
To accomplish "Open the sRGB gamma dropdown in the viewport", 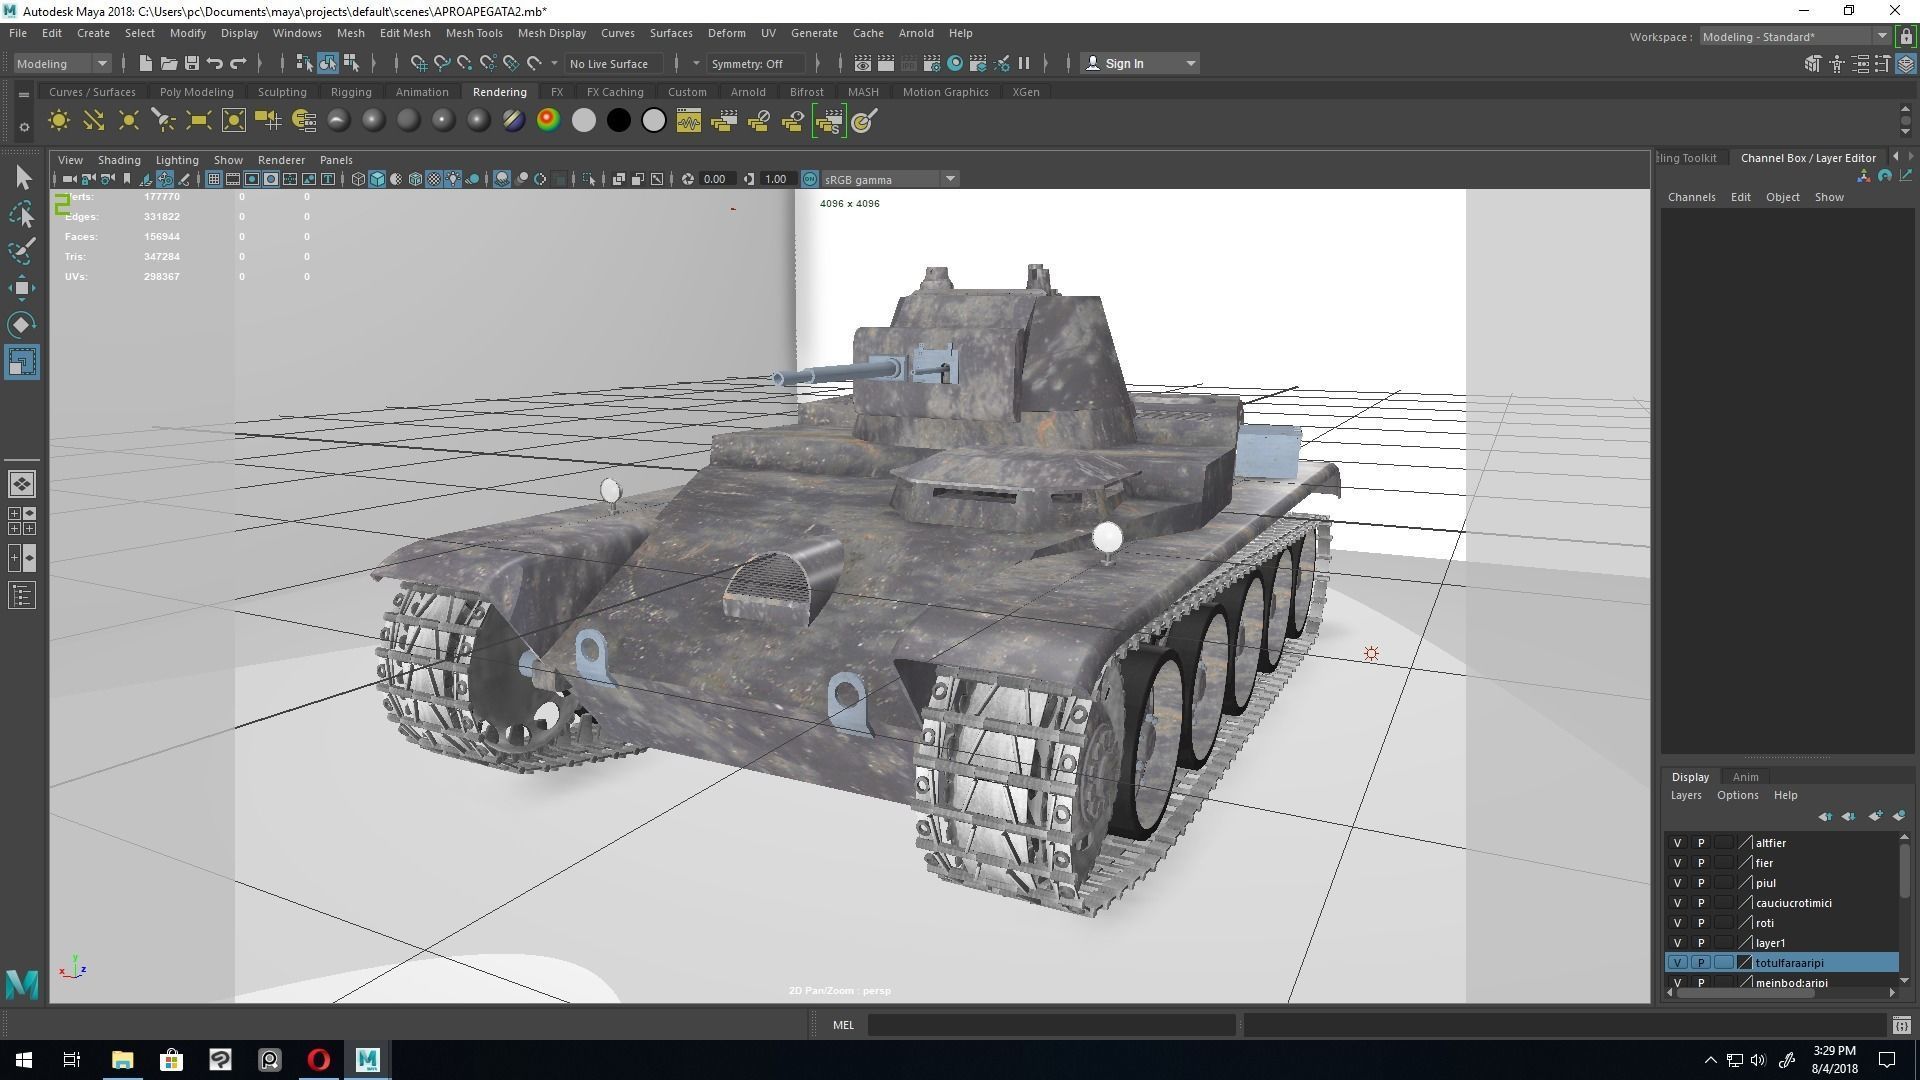I will (x=948, y=179).
